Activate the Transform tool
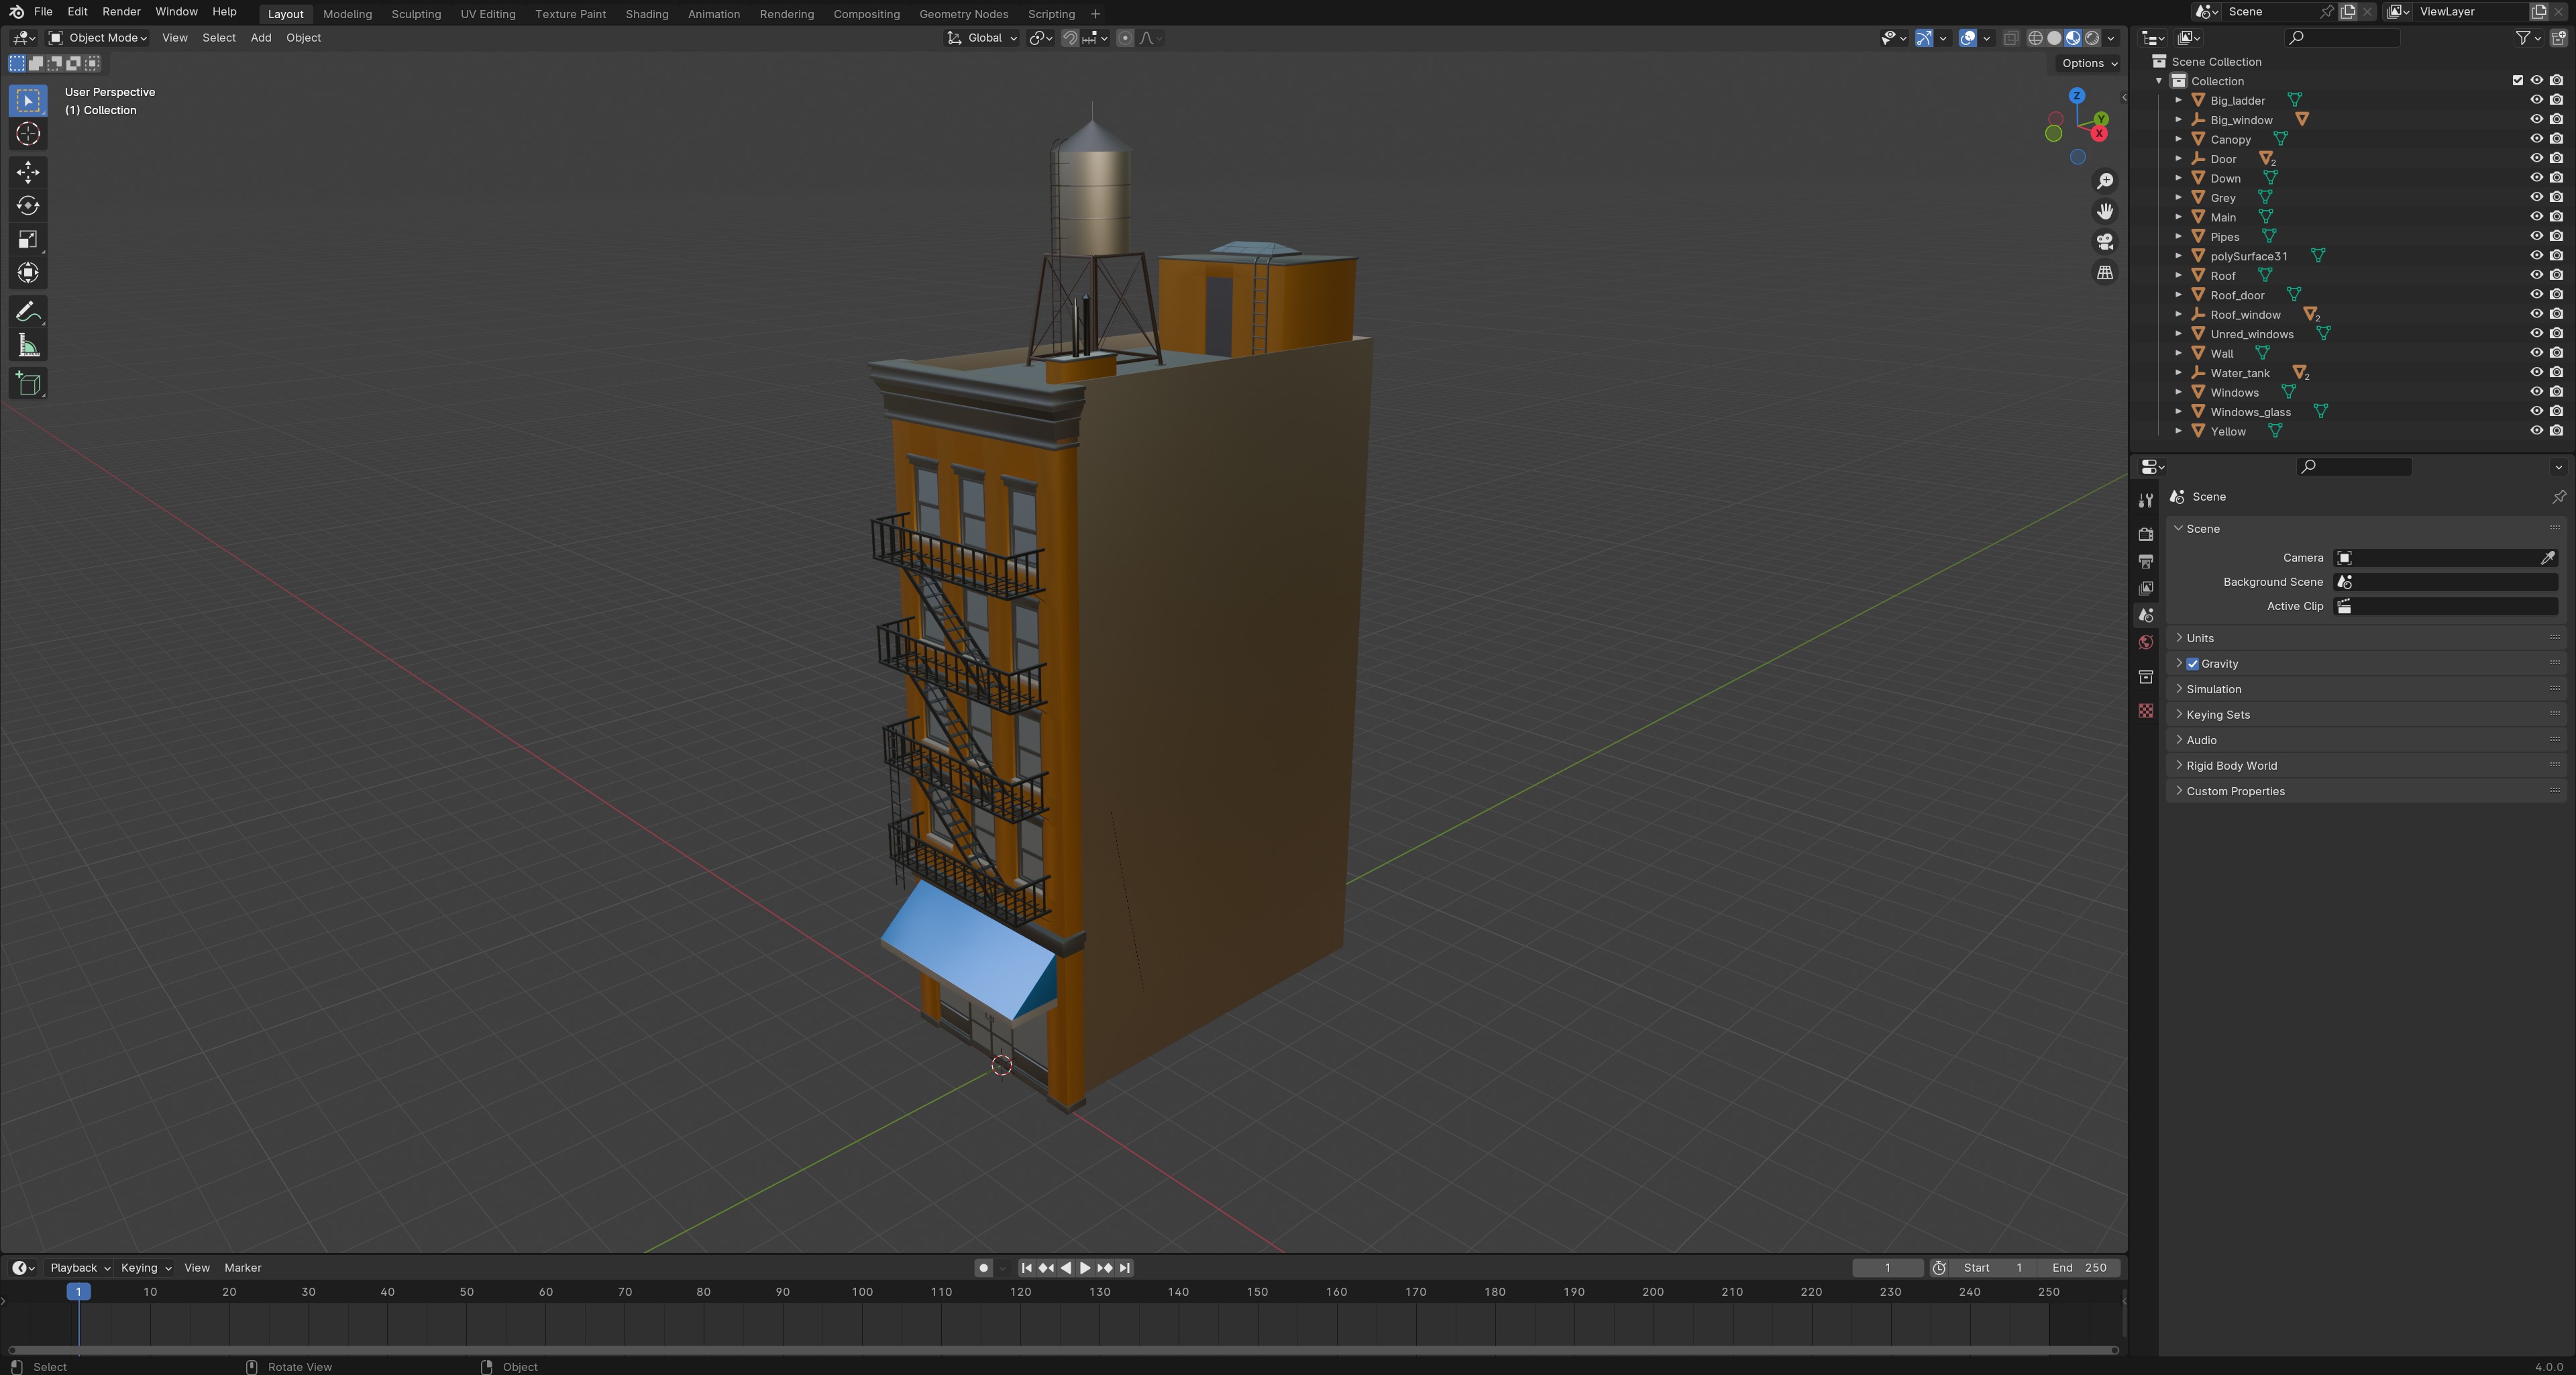This screenshot has height=1375, width=2576. point(28,273)
